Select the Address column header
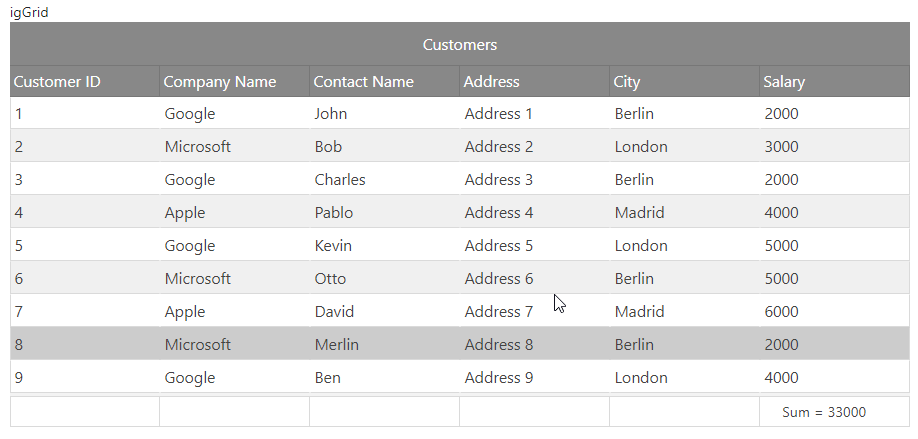918x439 pixels. click(492, 82)
